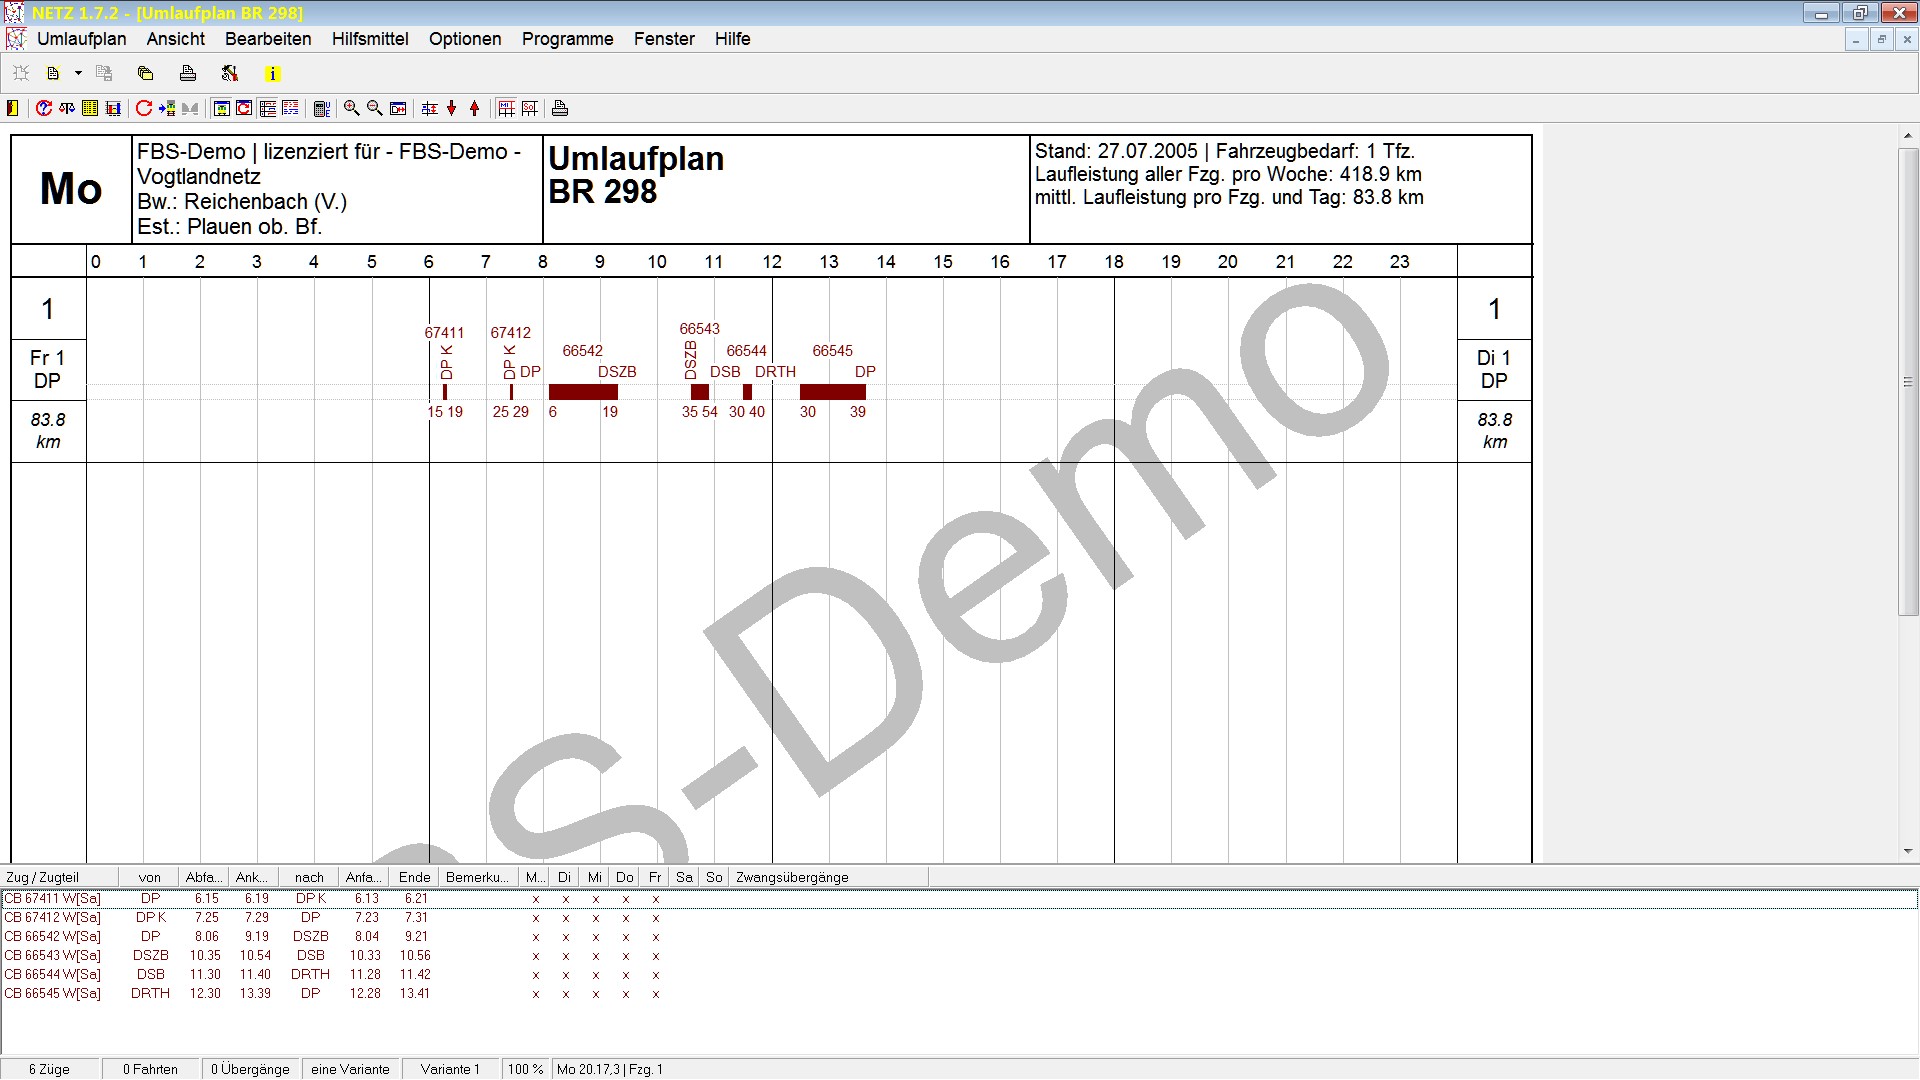Toggle the train window view button
The image size is (1920, 1080).
pyautogui.click(x=222, y=108)
